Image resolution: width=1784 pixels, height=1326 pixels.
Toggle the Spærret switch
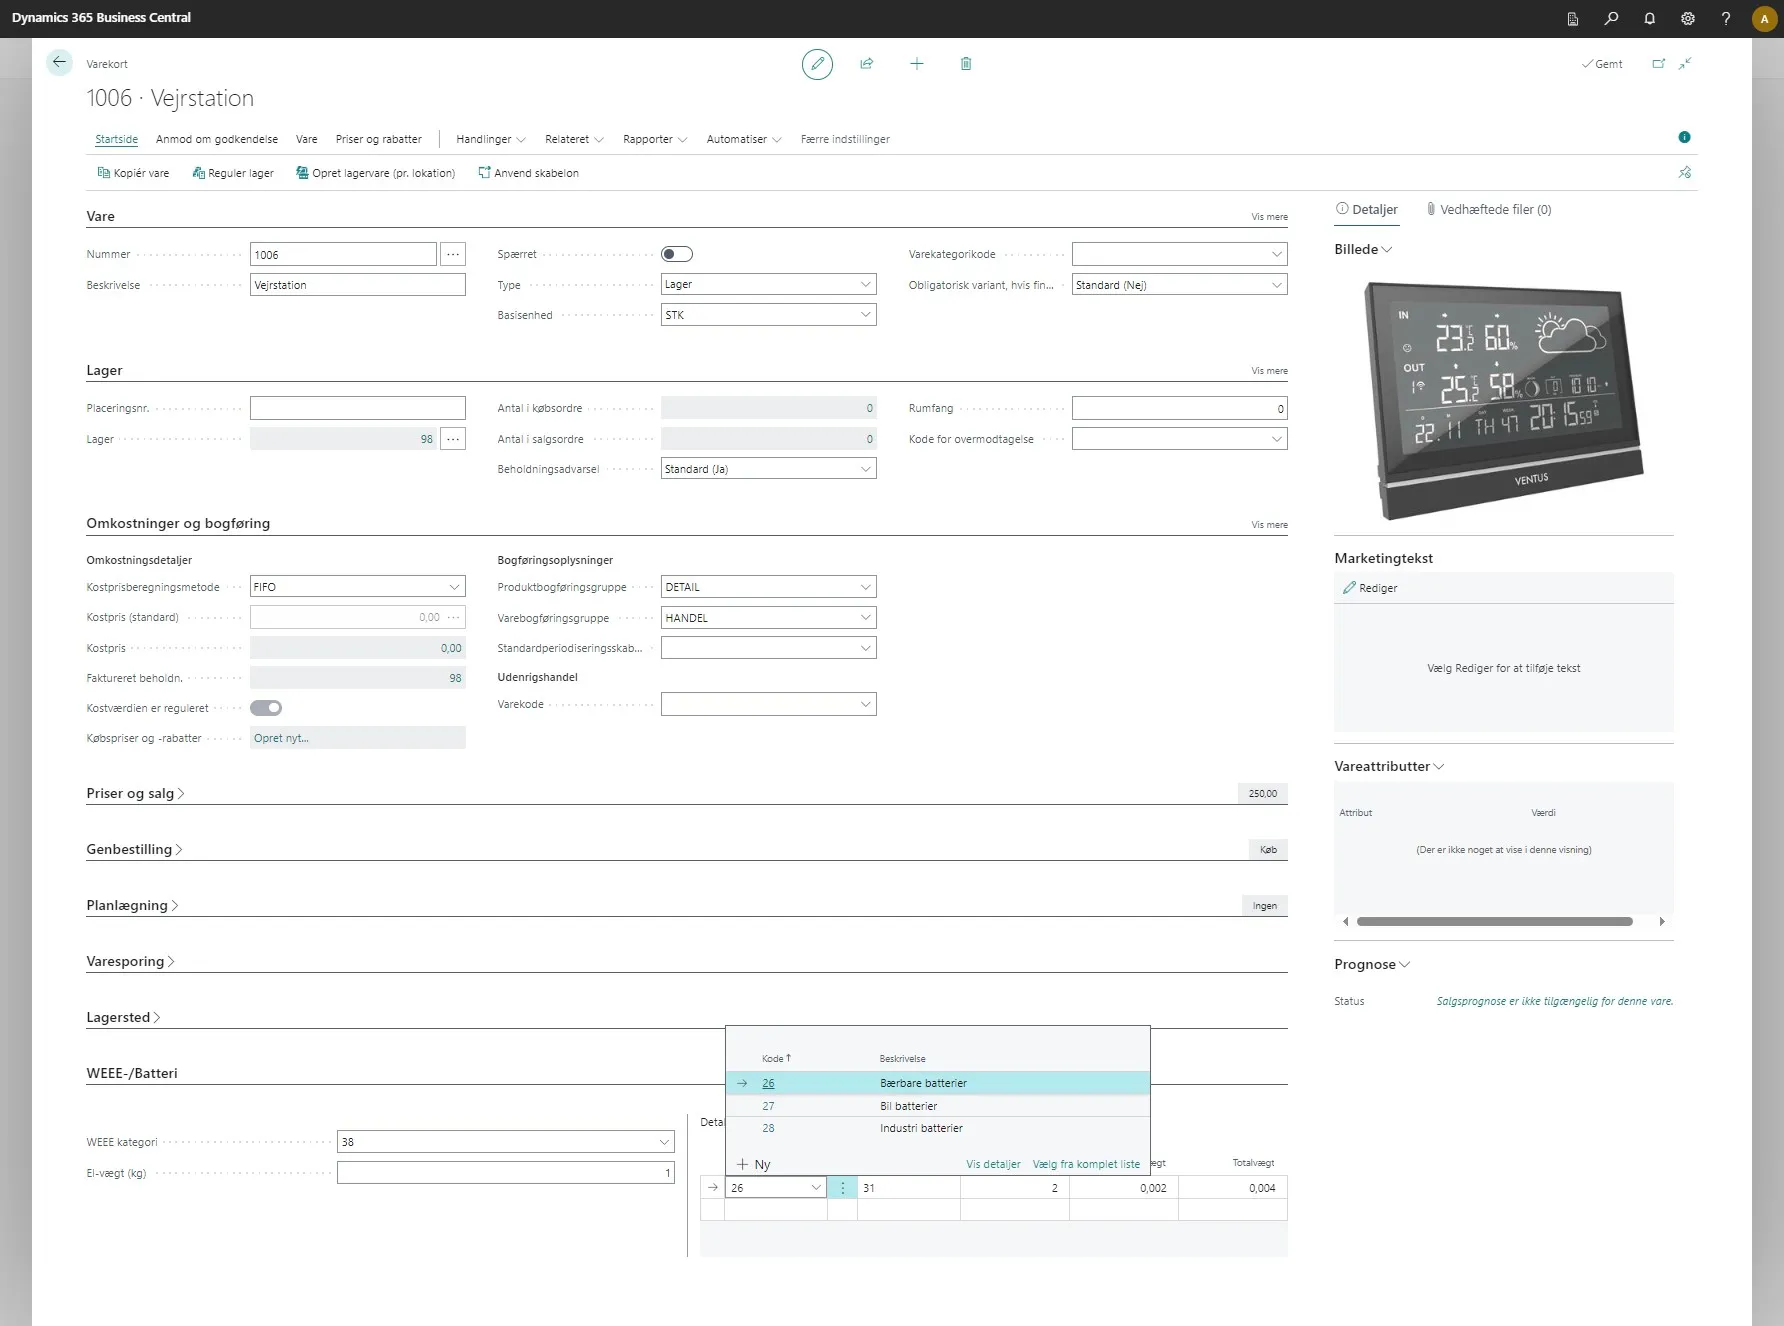(x=677, y=254)
